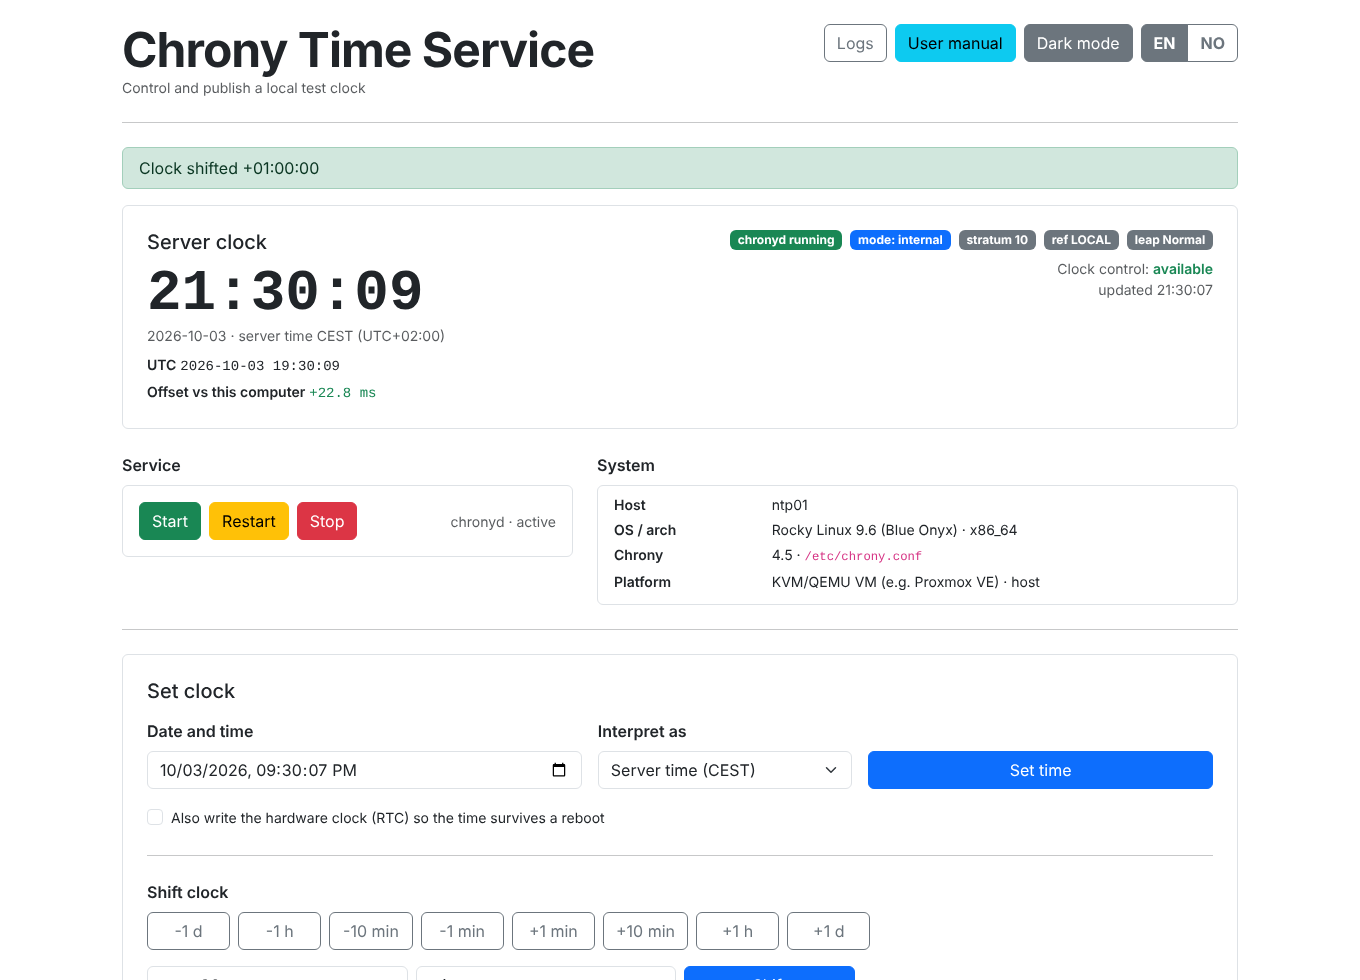Image resolution: width=1360 pixels, height=980 pixels.
Task: Click the chronyd · active status text
Action: coord(503,522)
